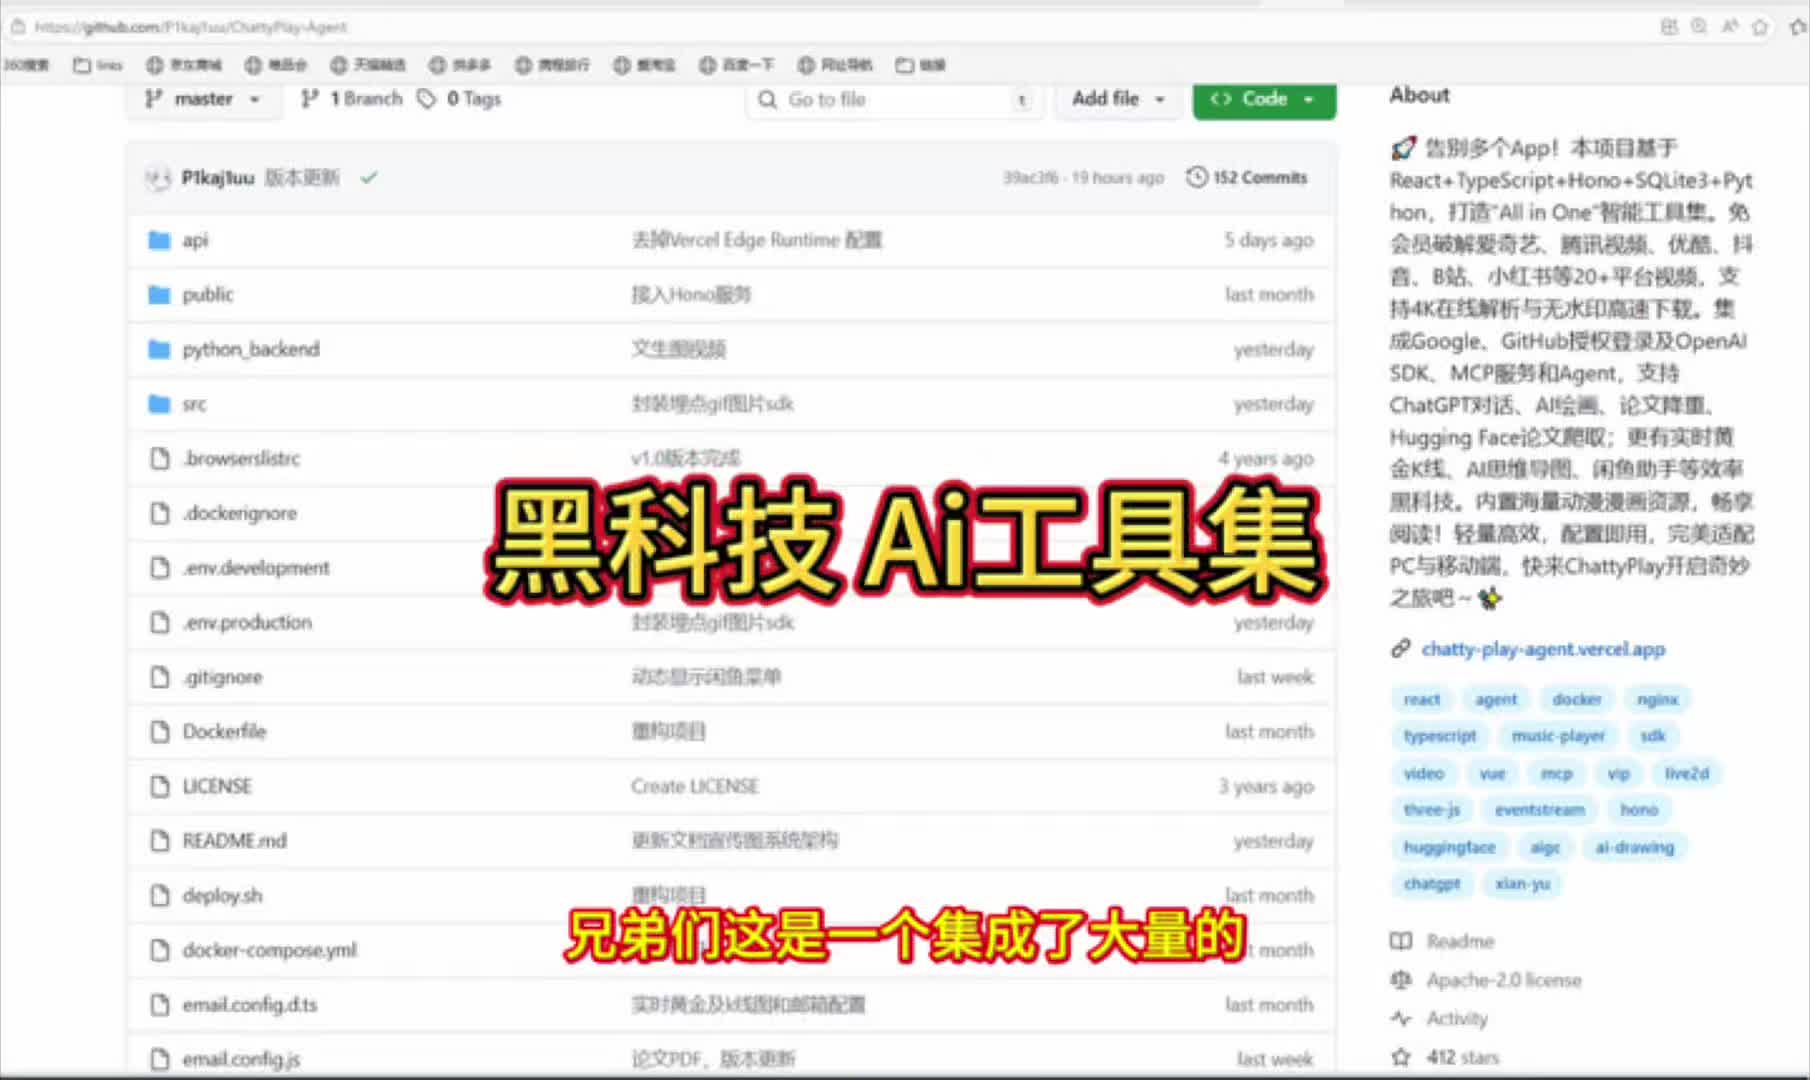This screenshot has width=1810, height=1080.
Task: Click the eventstream topic tag
Action: (1540, 810)
